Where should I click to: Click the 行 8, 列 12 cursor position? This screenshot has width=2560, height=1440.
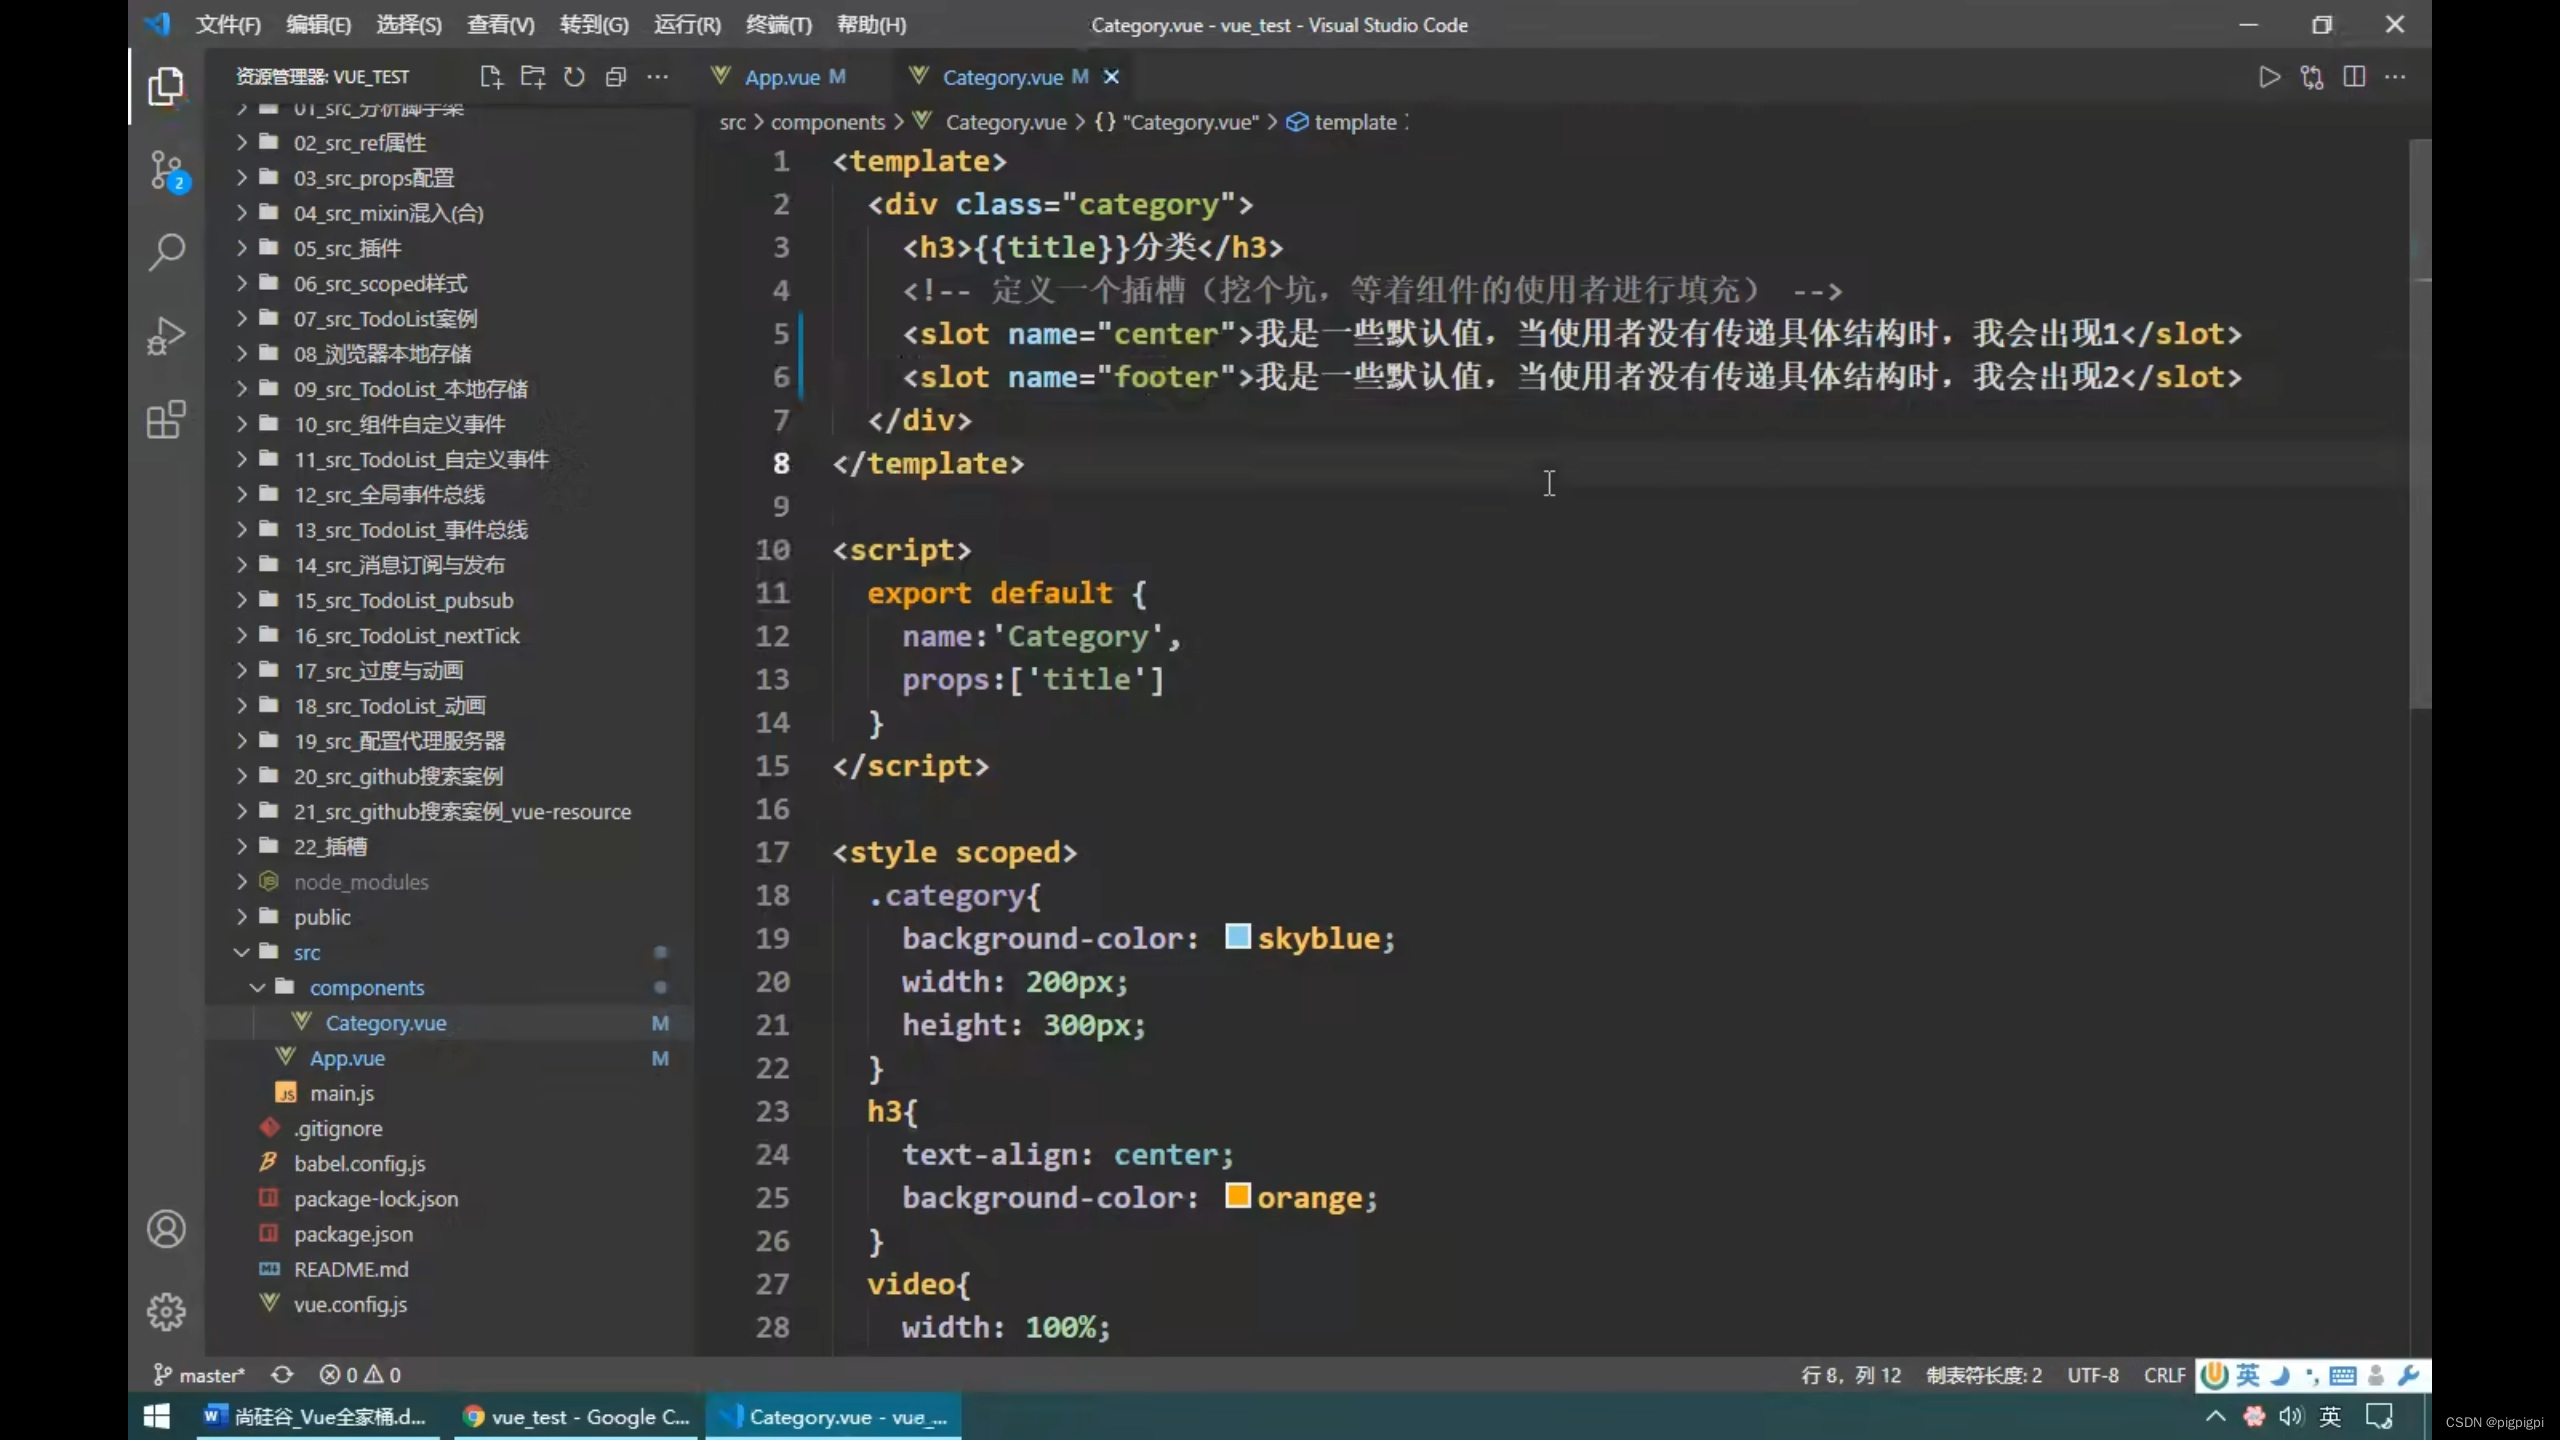coord(1851,1375)
